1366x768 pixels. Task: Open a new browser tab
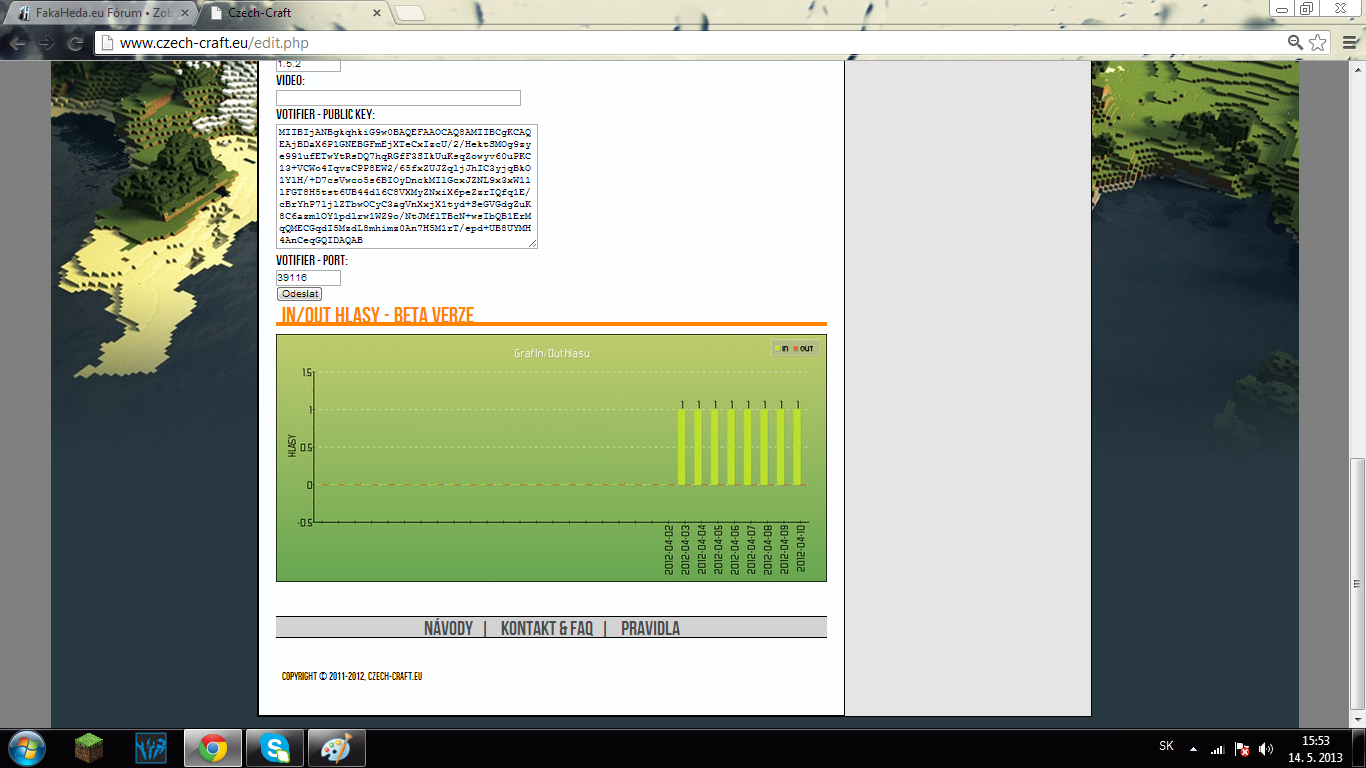coord(410,14)
